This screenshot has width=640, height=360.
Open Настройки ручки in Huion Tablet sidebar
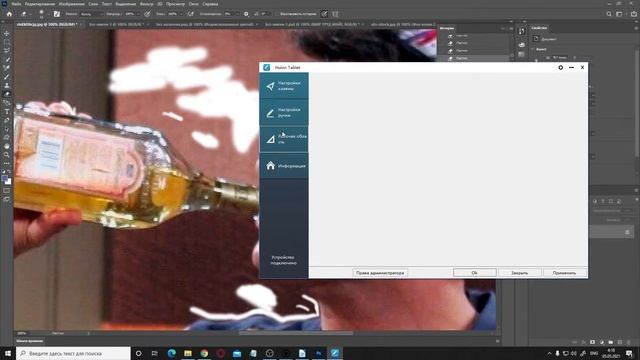[x=284, y=113]
